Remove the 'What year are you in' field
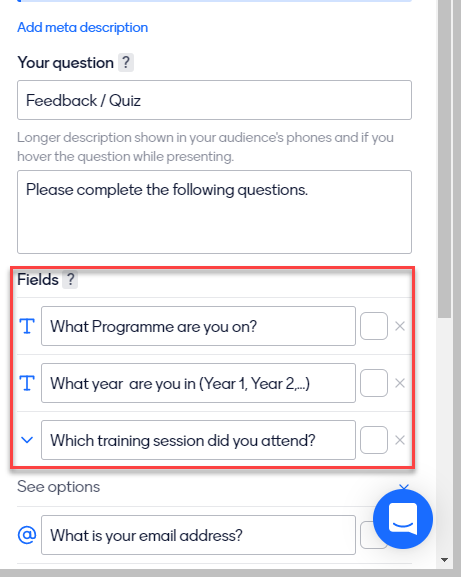 click(x=400, y=383)
